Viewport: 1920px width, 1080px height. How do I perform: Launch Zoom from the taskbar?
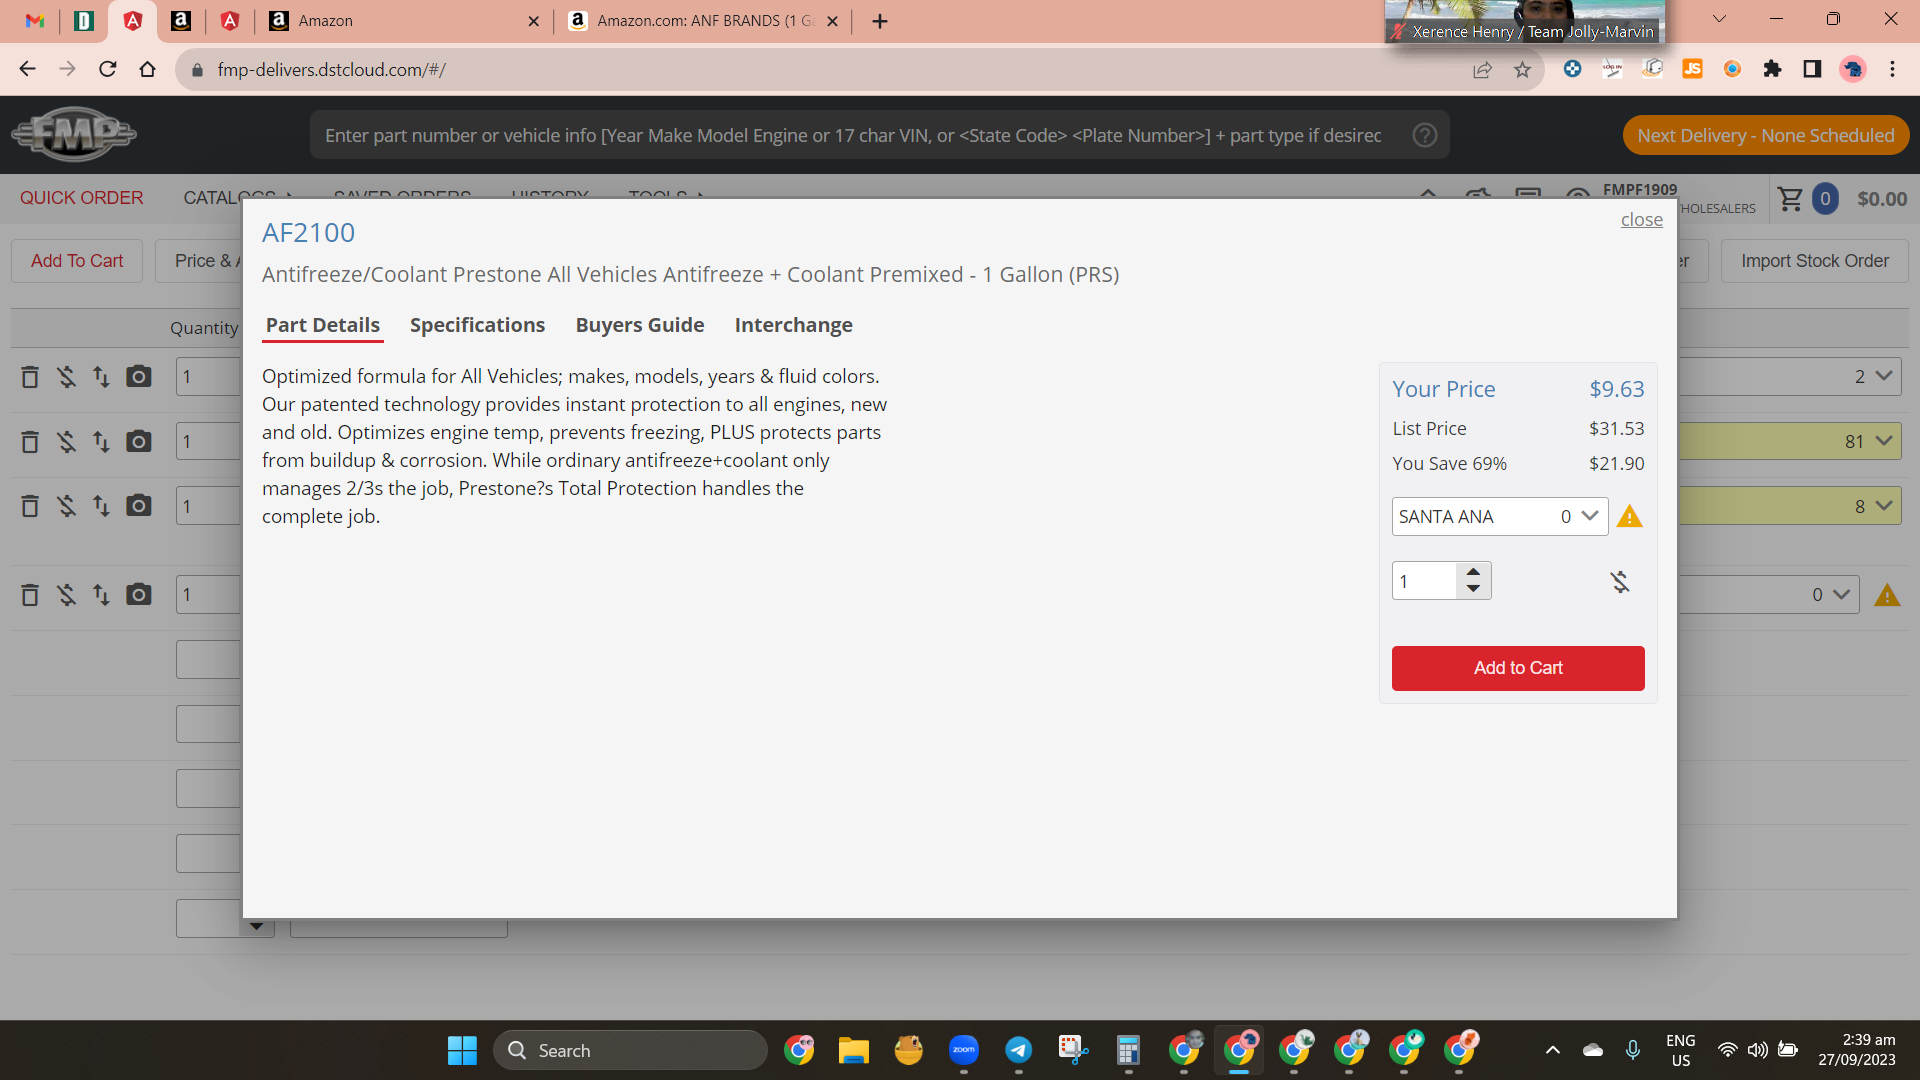click(x=963, y=1050)
